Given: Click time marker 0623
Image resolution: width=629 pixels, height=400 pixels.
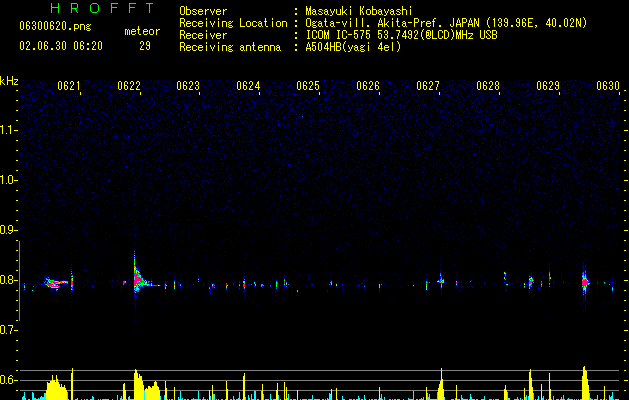Looking at the screenshot, I should [188, 86].
